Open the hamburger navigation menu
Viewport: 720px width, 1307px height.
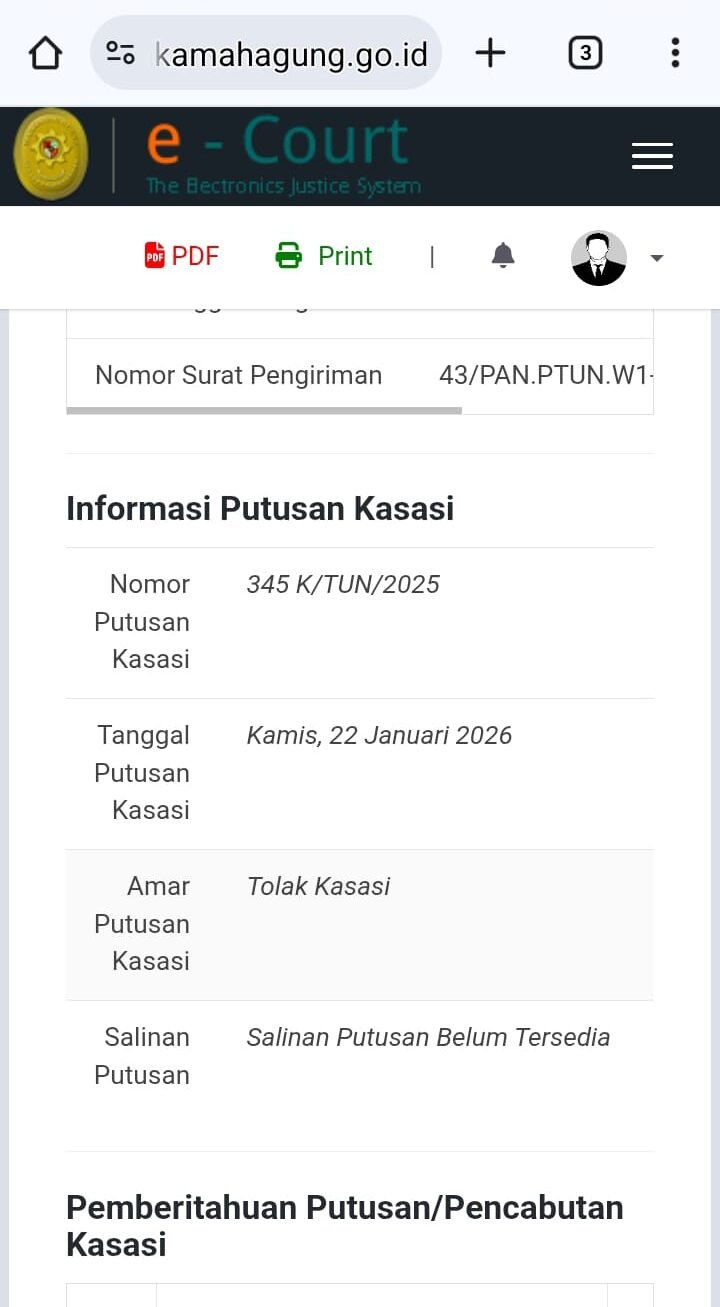pos(652,156)
